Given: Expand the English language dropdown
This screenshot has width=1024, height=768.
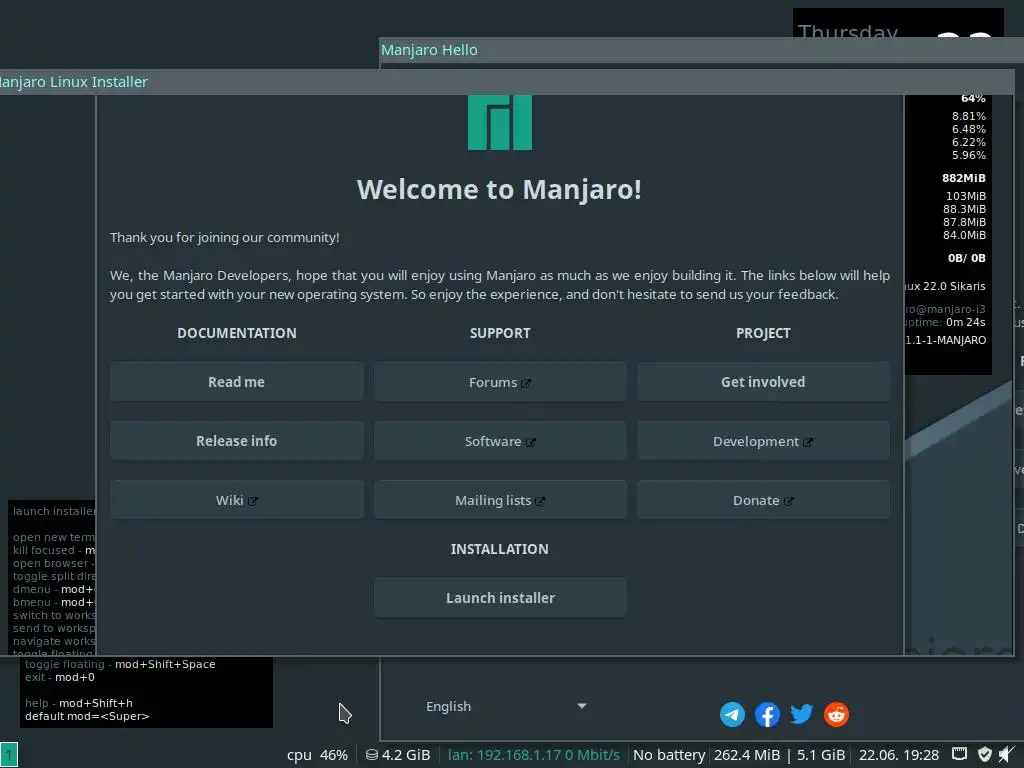Looking at the screenshot, I should tap(506, 706).
